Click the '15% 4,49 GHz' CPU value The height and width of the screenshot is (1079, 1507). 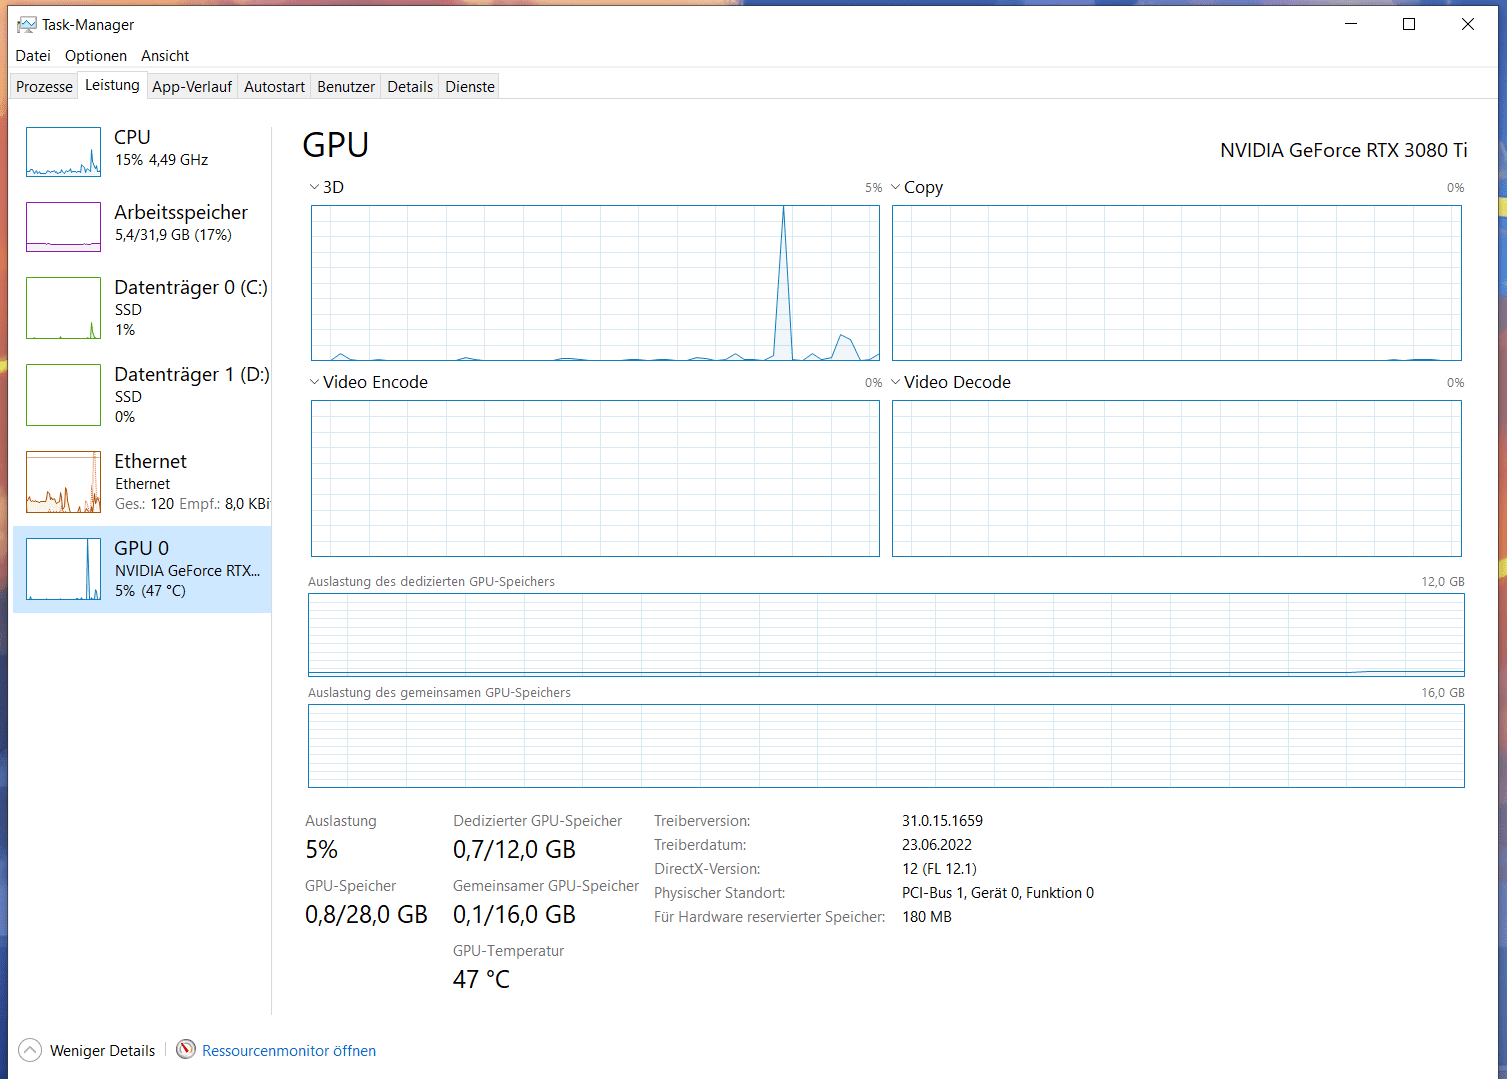(x=161, y=160)
